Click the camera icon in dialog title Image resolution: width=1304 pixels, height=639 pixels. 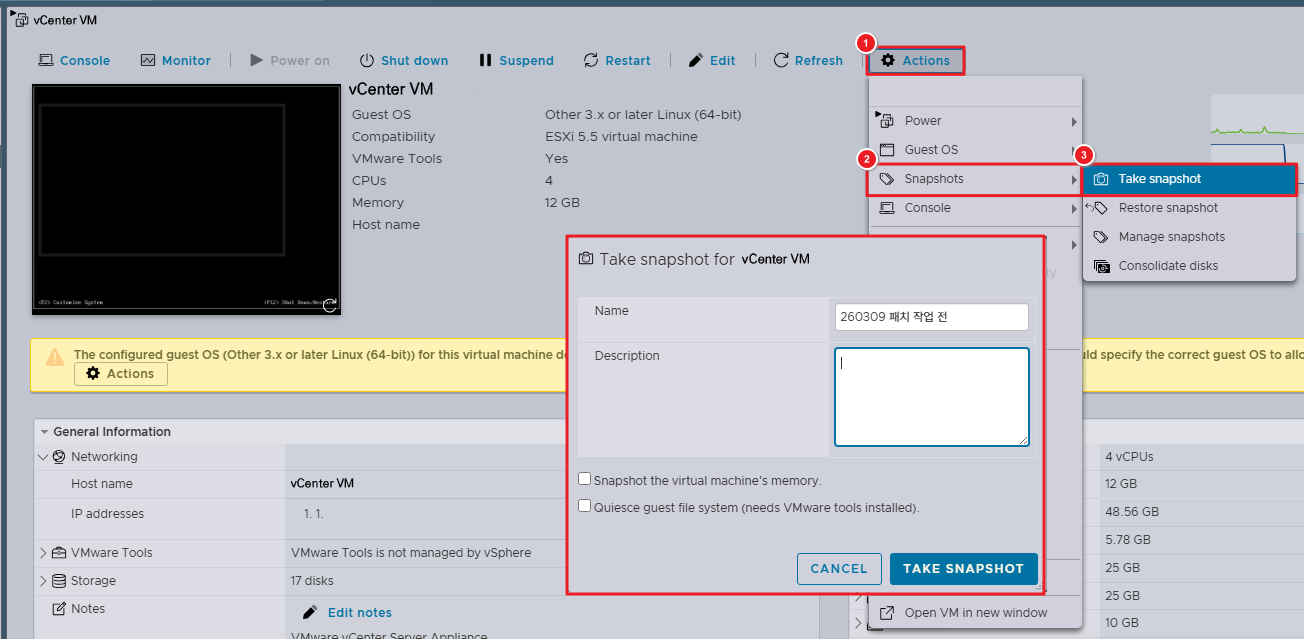point(586,258)
